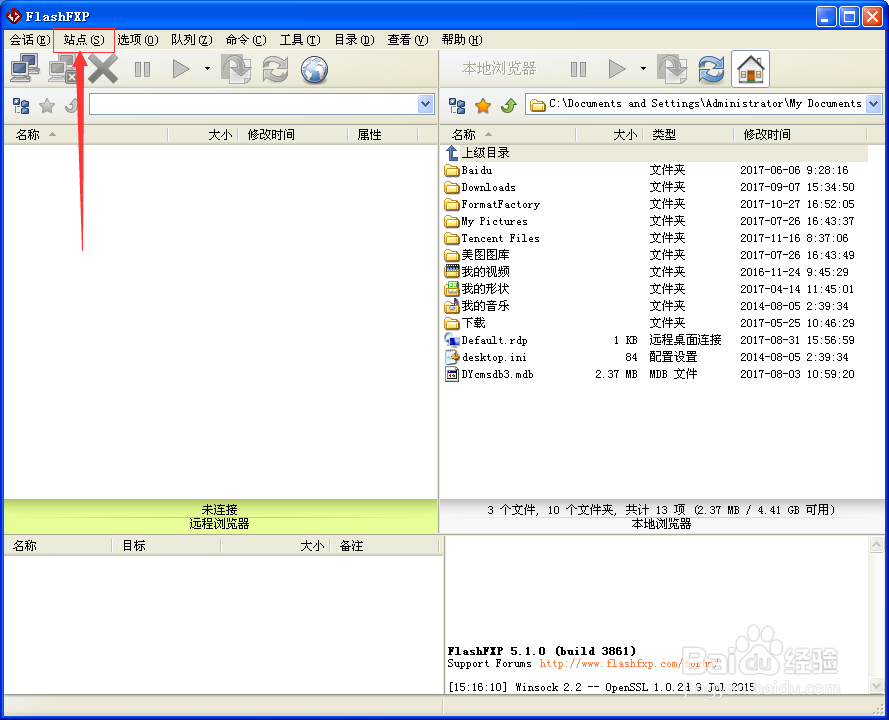Open the 帮助(H) menu
The height and width of the screenshot is (720, 889).
[x=462, y=40]
